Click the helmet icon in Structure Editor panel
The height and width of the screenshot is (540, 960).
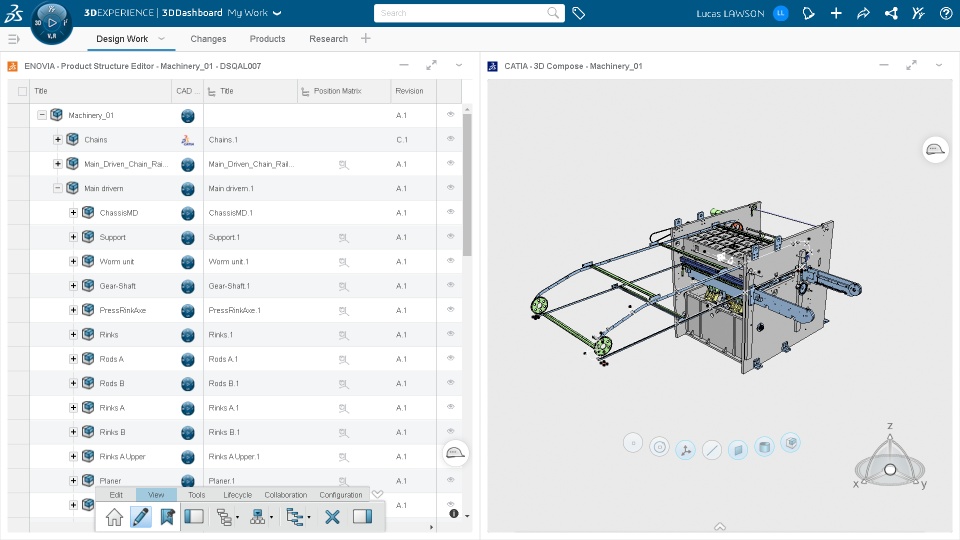tap(455, 453)
